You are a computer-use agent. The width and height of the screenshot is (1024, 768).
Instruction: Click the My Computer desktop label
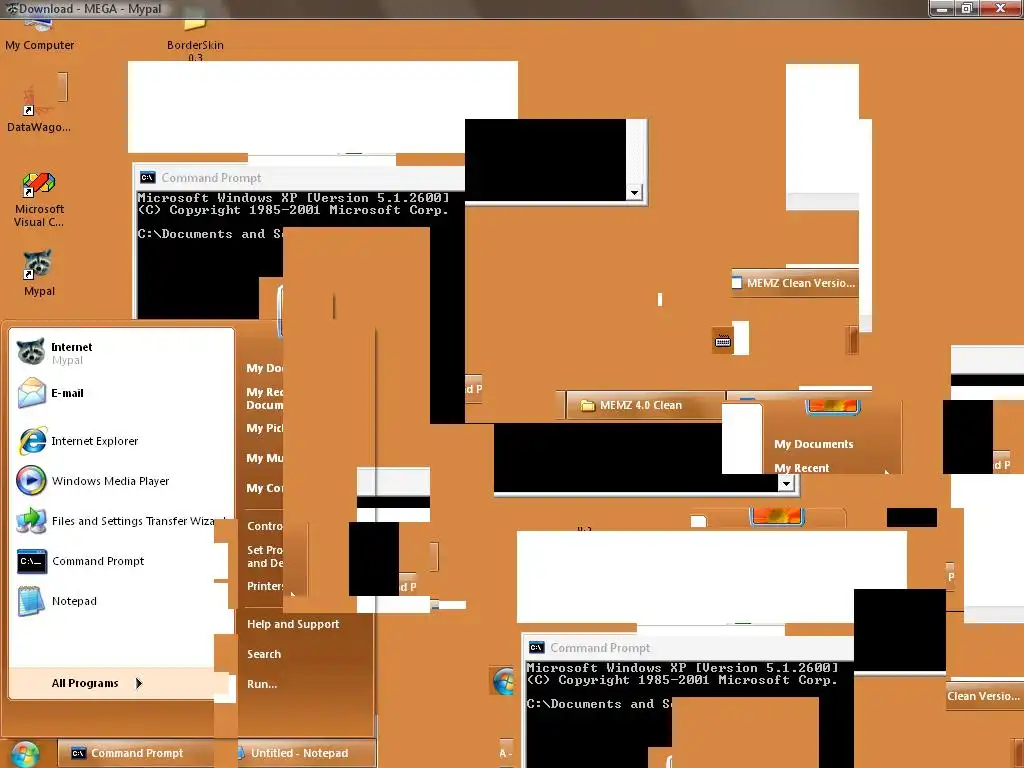click(39, 45)
